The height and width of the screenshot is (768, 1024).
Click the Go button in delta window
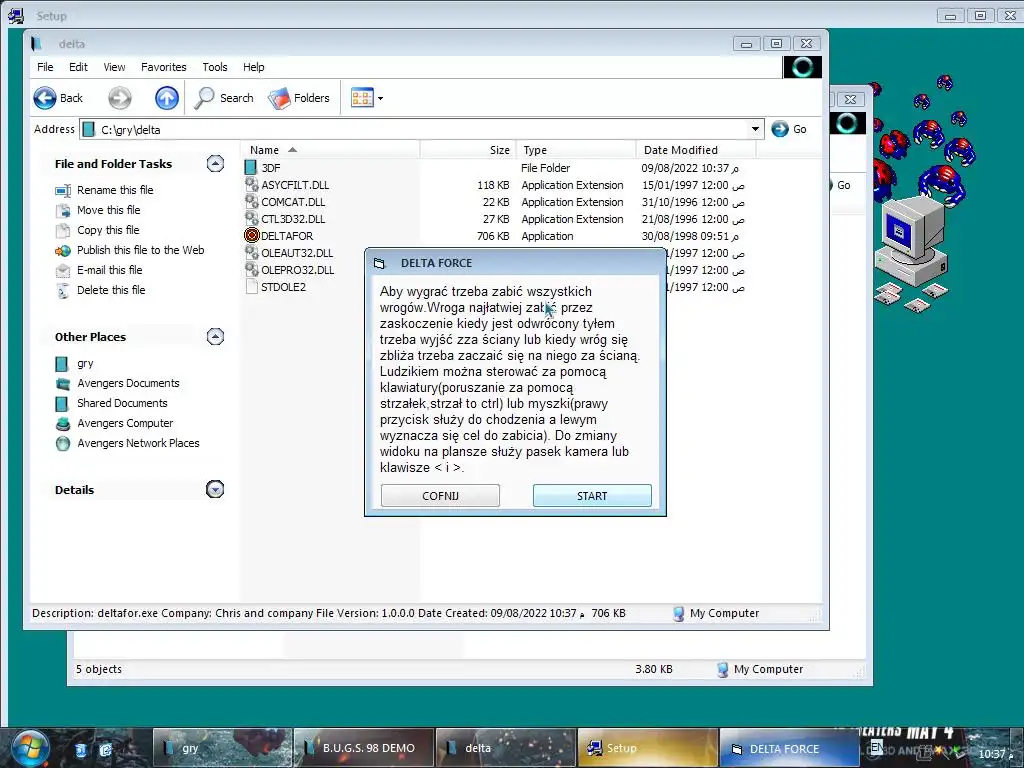point(789,129)
